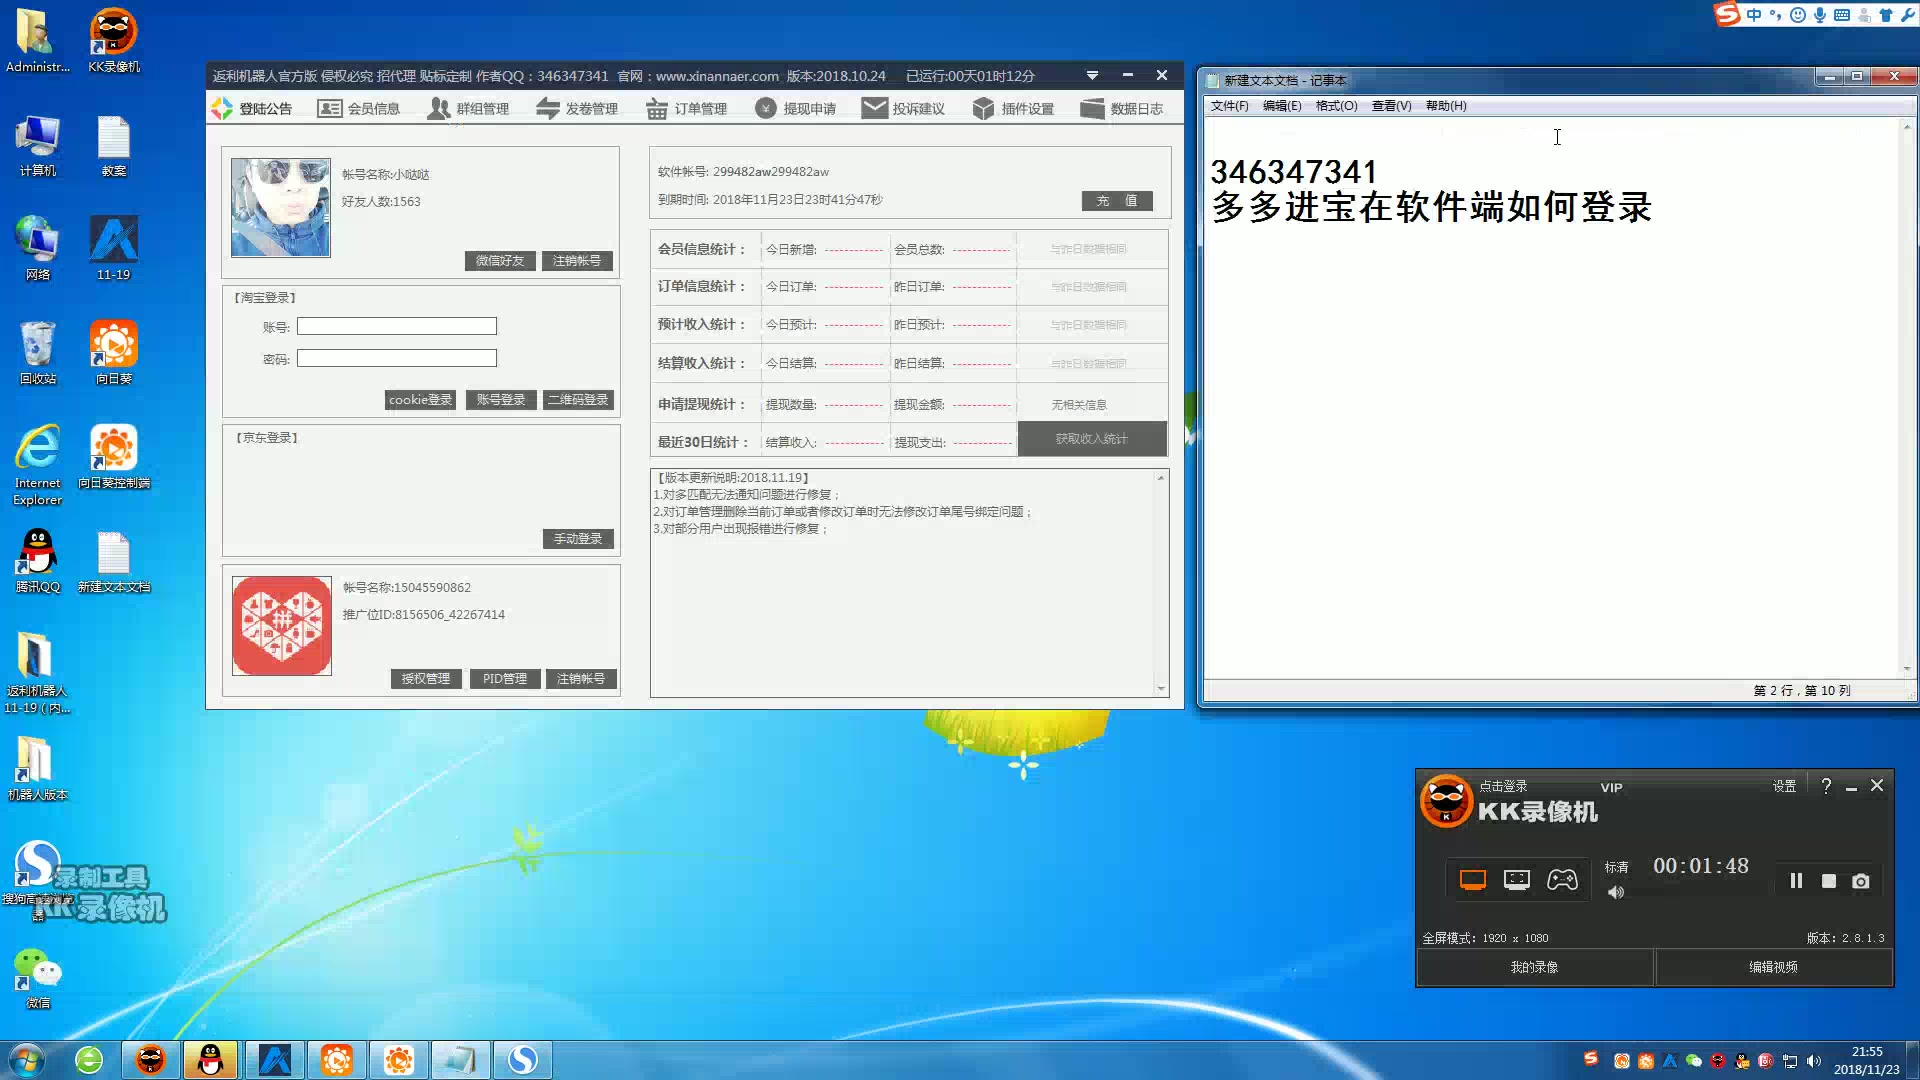Image resolution: width=1920 pixels, height=1080 pixels.
Task: Click the 授权管理 button
Action: [x=426, y=678]
